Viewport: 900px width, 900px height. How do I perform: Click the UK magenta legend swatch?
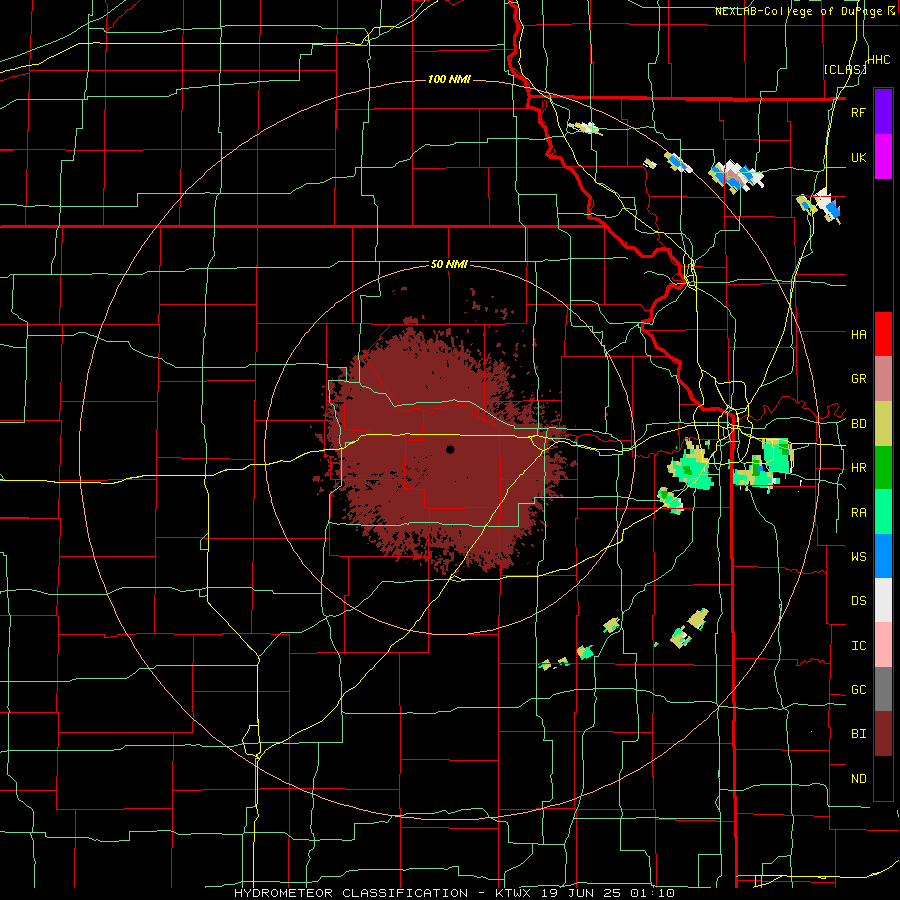pos(883,157)
